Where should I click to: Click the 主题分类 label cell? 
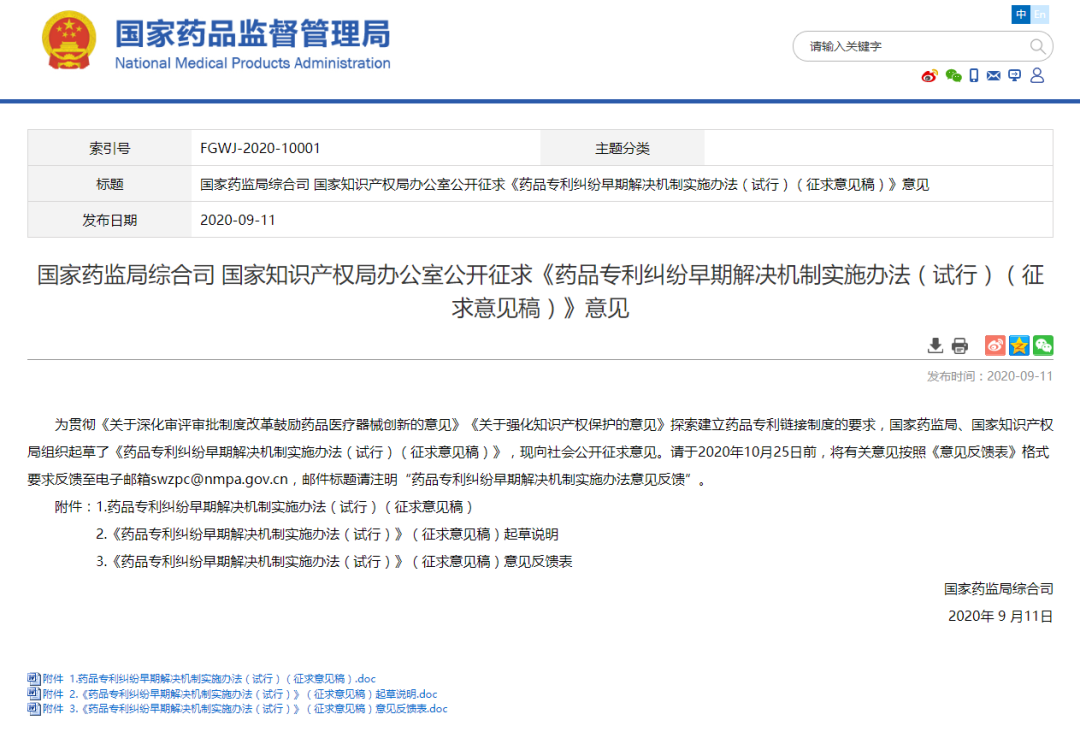click(x=623, y=148)
